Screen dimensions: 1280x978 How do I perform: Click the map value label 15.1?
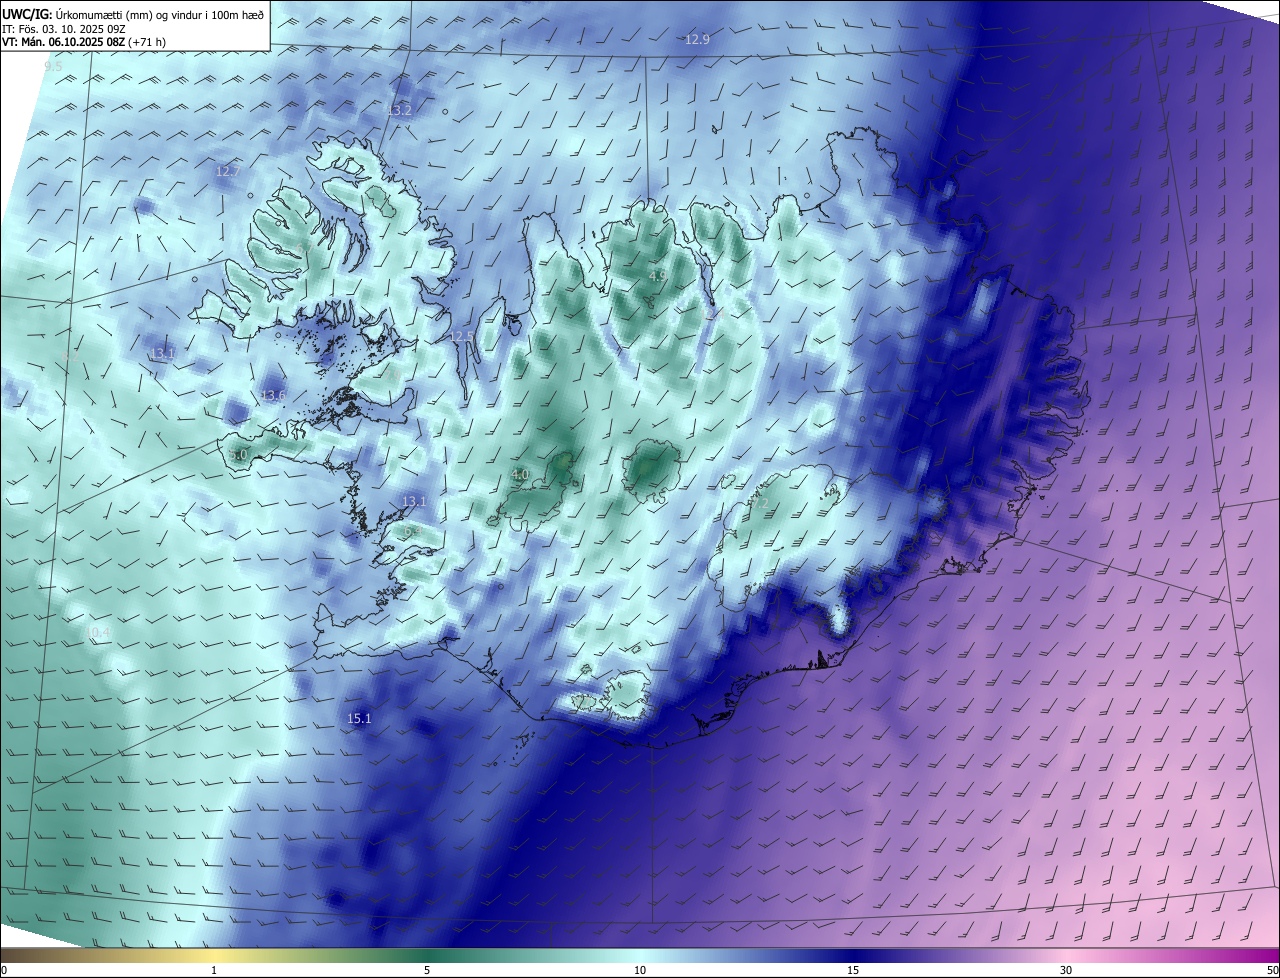359,718
